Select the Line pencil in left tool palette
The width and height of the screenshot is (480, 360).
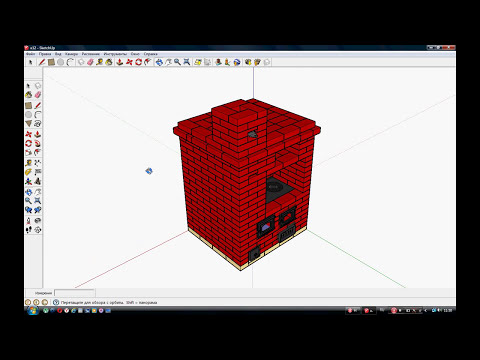coord(38,106)
